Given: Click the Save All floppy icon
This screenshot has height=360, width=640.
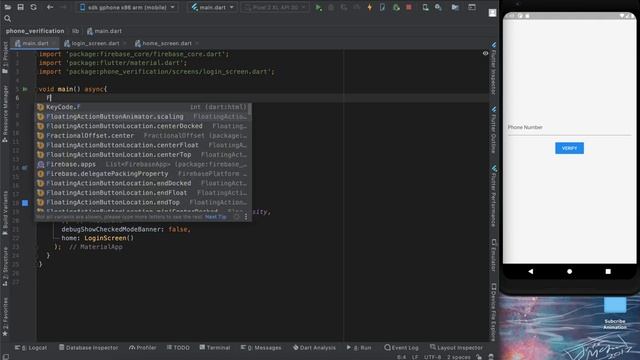Looking at the screenshot, I should click(20, 7).
